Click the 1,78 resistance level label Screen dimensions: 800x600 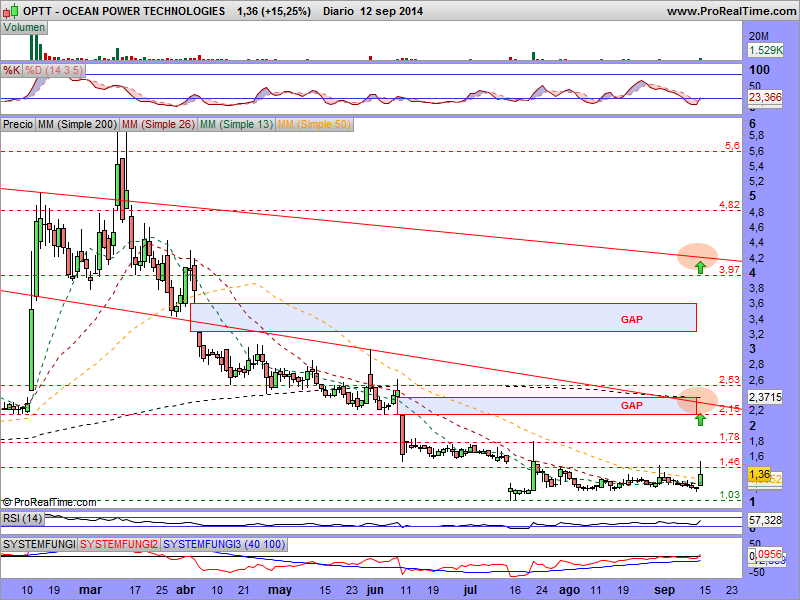[730, 437]
